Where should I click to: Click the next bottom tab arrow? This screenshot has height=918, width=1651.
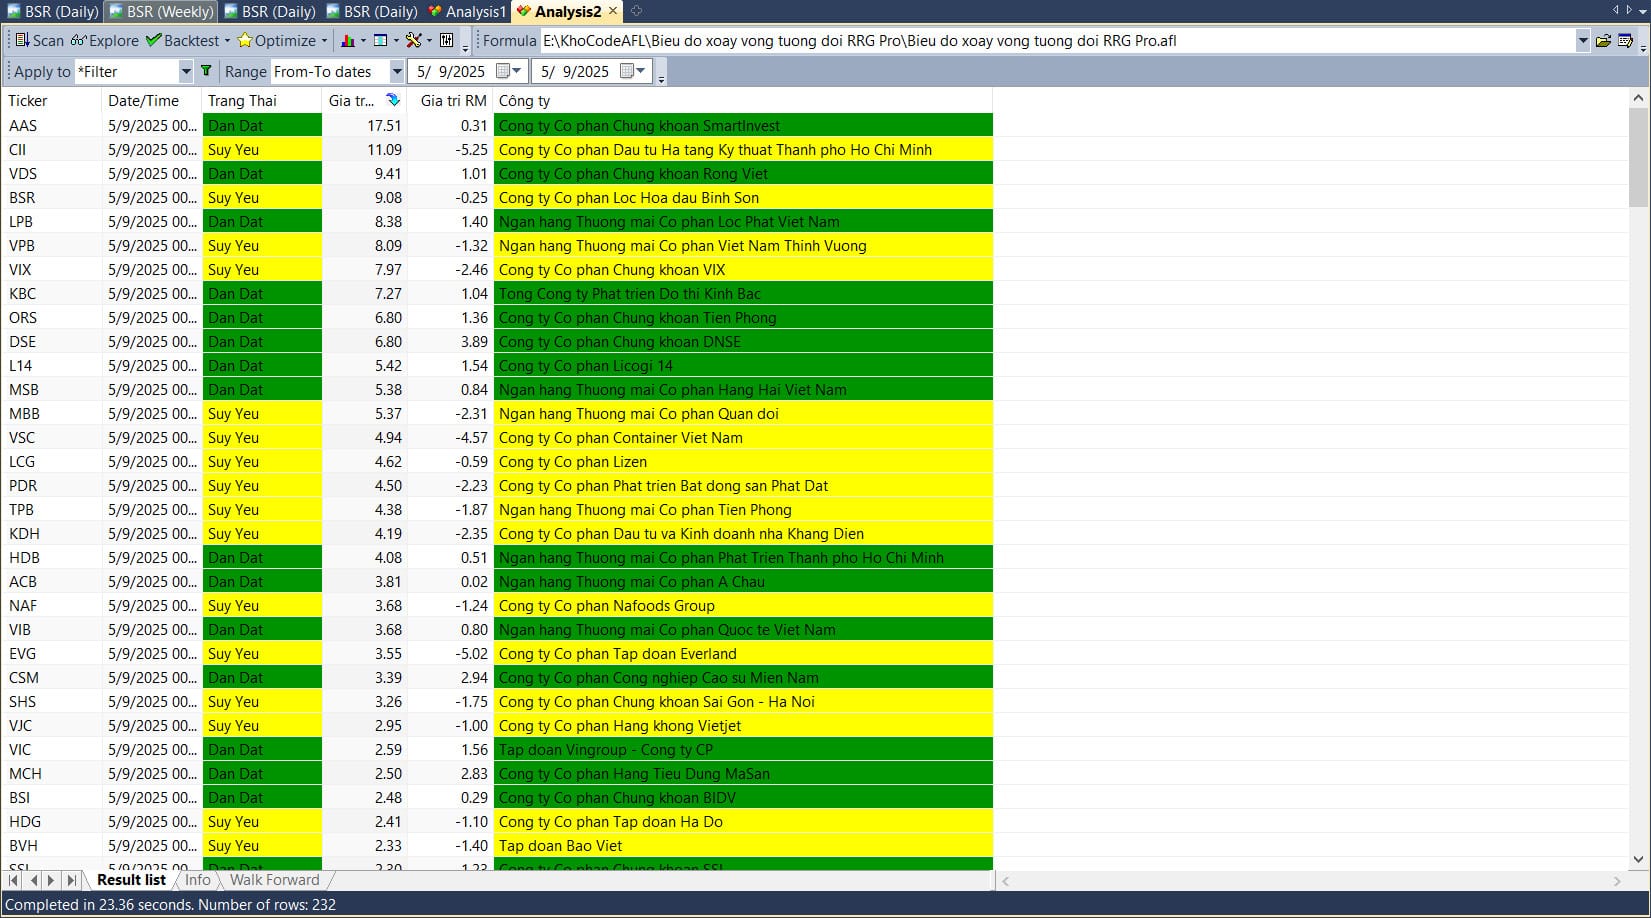click(x=51, y=880)
